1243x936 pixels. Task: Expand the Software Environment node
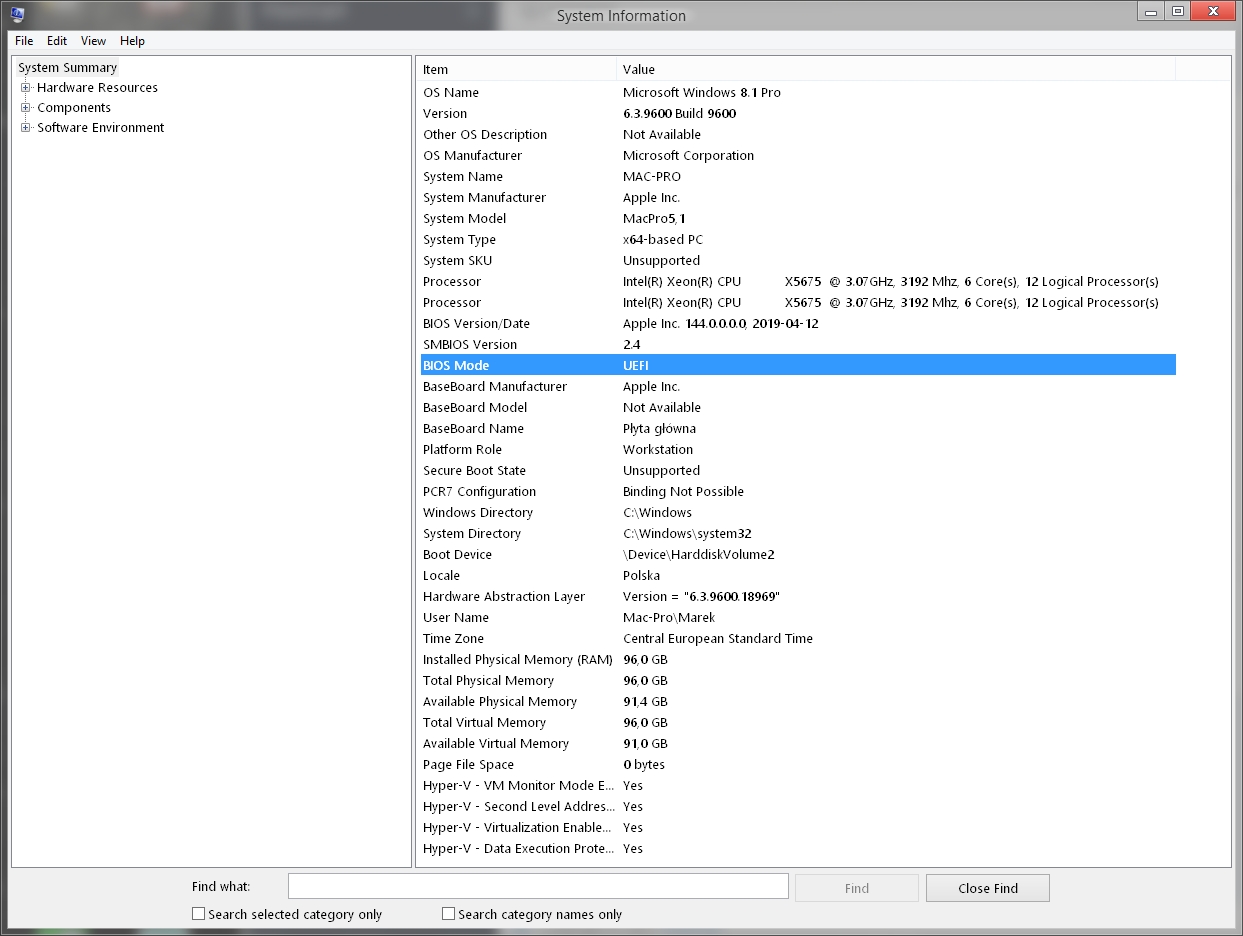[26, 128]
